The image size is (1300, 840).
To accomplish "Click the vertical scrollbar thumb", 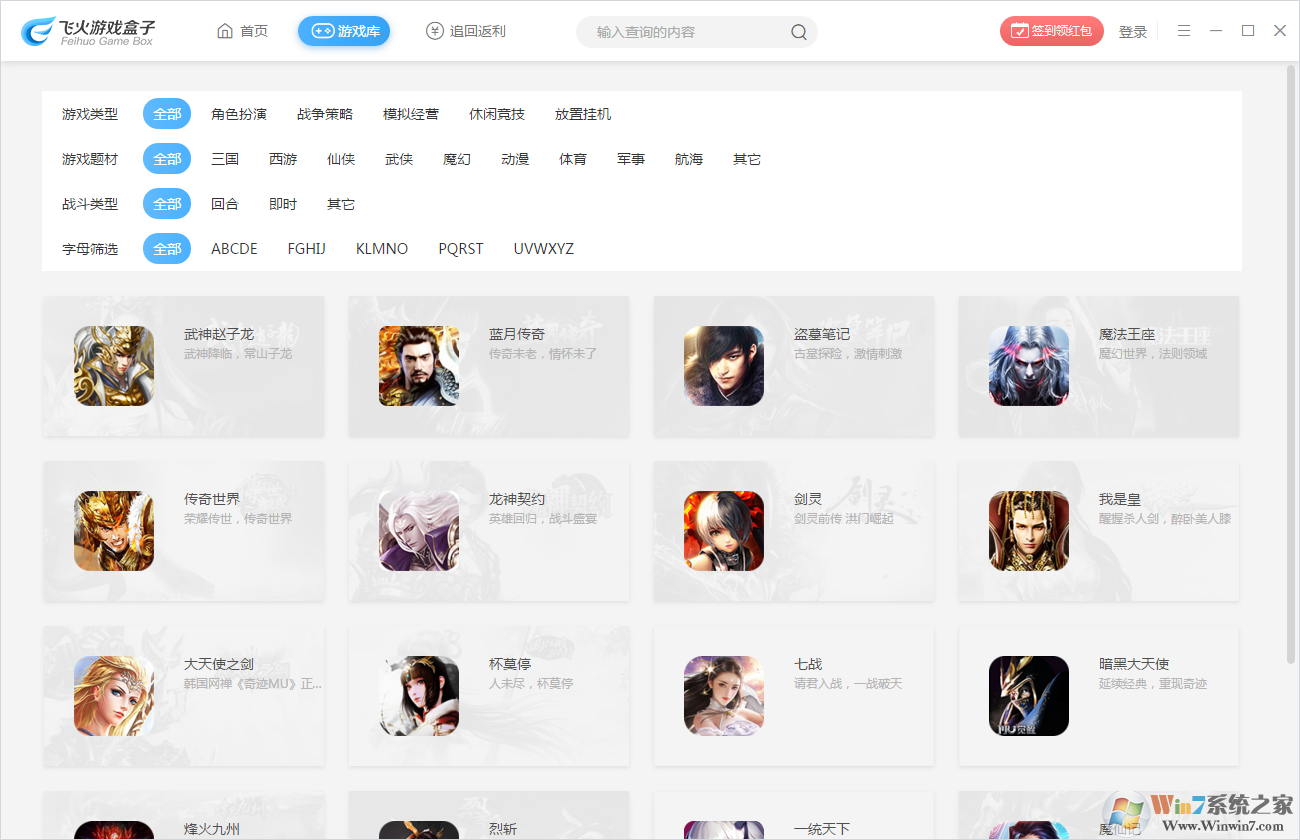I will coord(1291,363).
